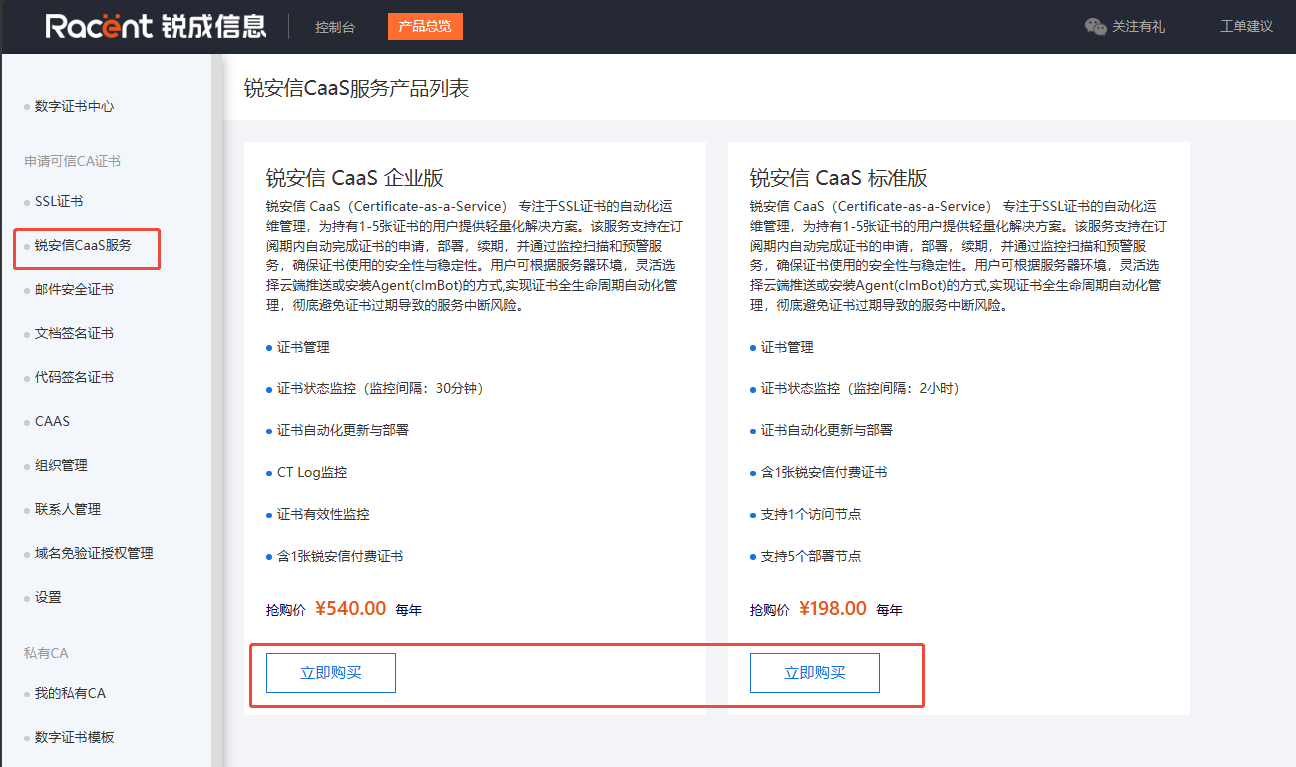The height and width of the screenshot is (767, 1296).
Task: Open 域名免验证授权管理 sidebar item
Action: pyautogui.click(x=94, y=554)
